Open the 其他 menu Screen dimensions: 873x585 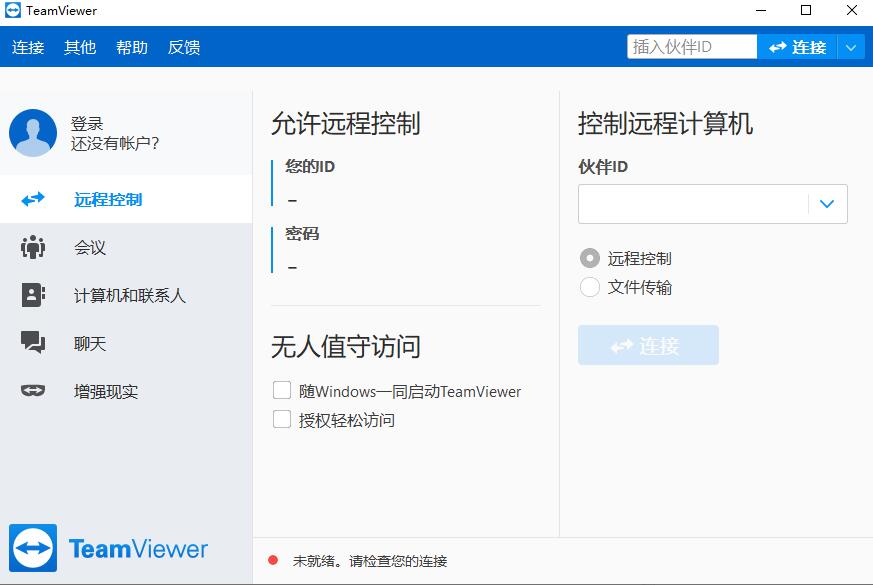click(80, 47)
